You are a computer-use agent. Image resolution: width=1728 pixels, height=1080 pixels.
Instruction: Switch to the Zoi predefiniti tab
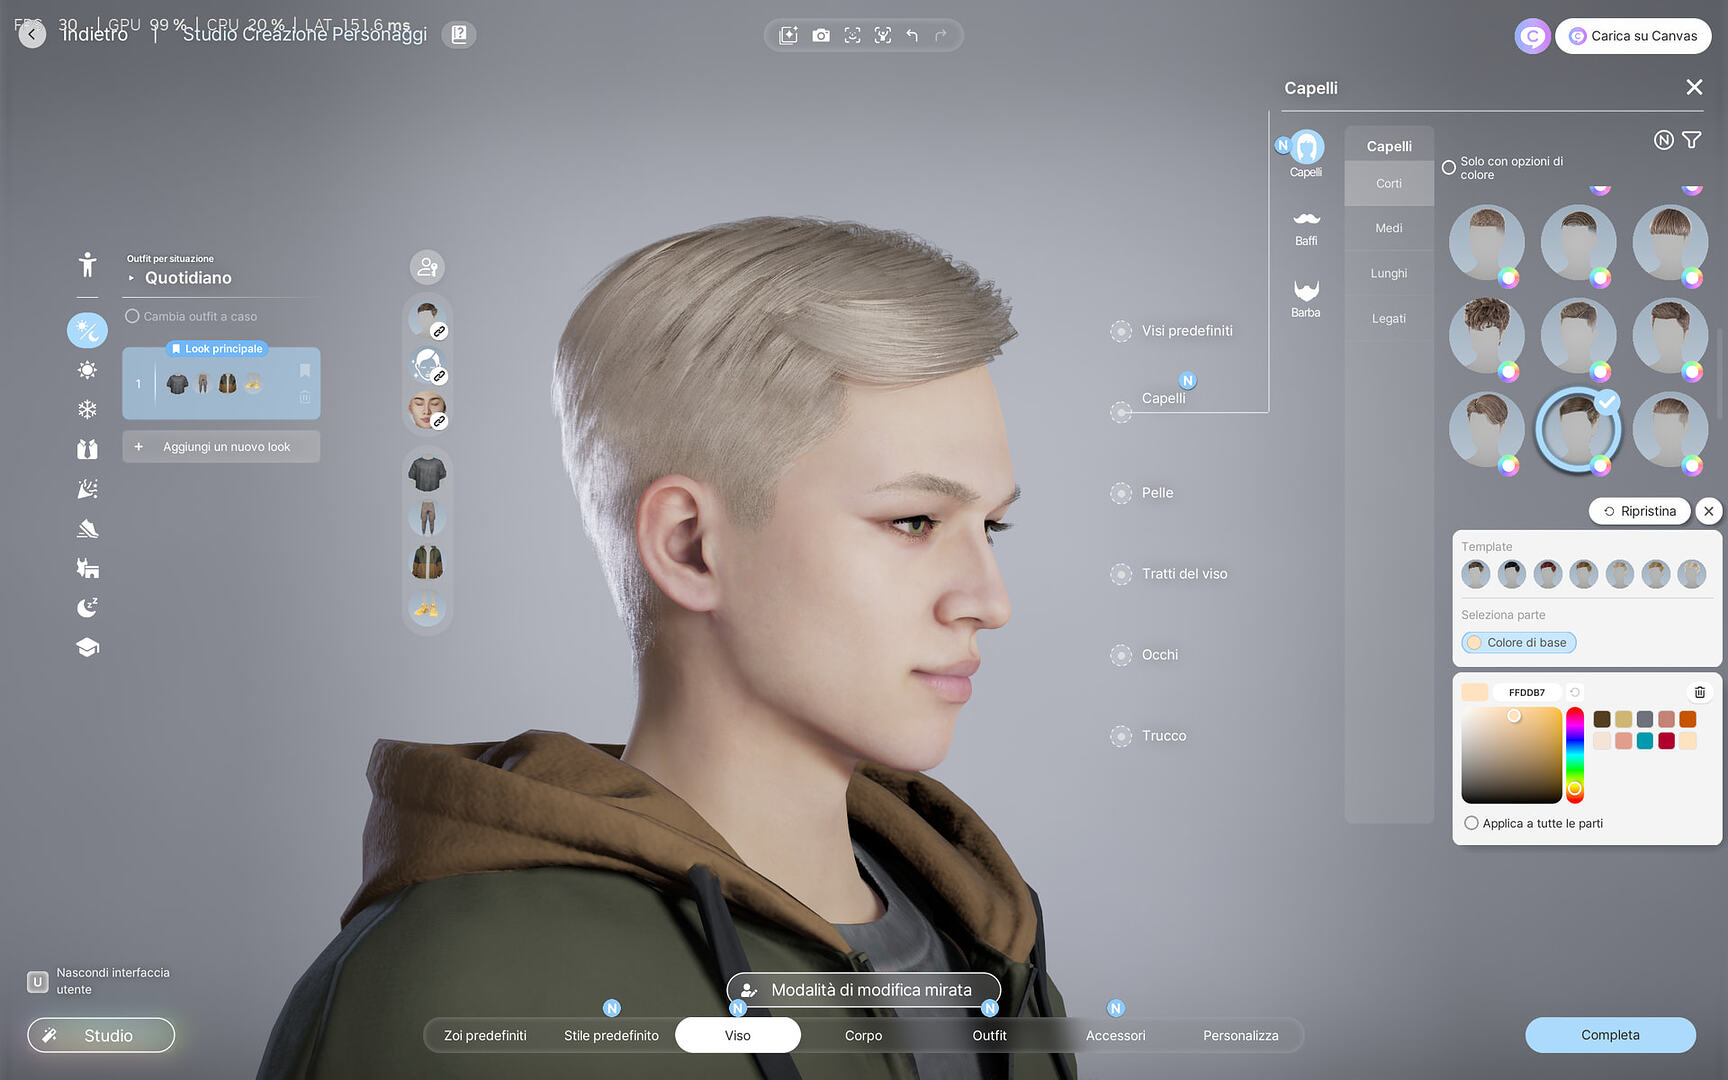(x=485, y=1035)
